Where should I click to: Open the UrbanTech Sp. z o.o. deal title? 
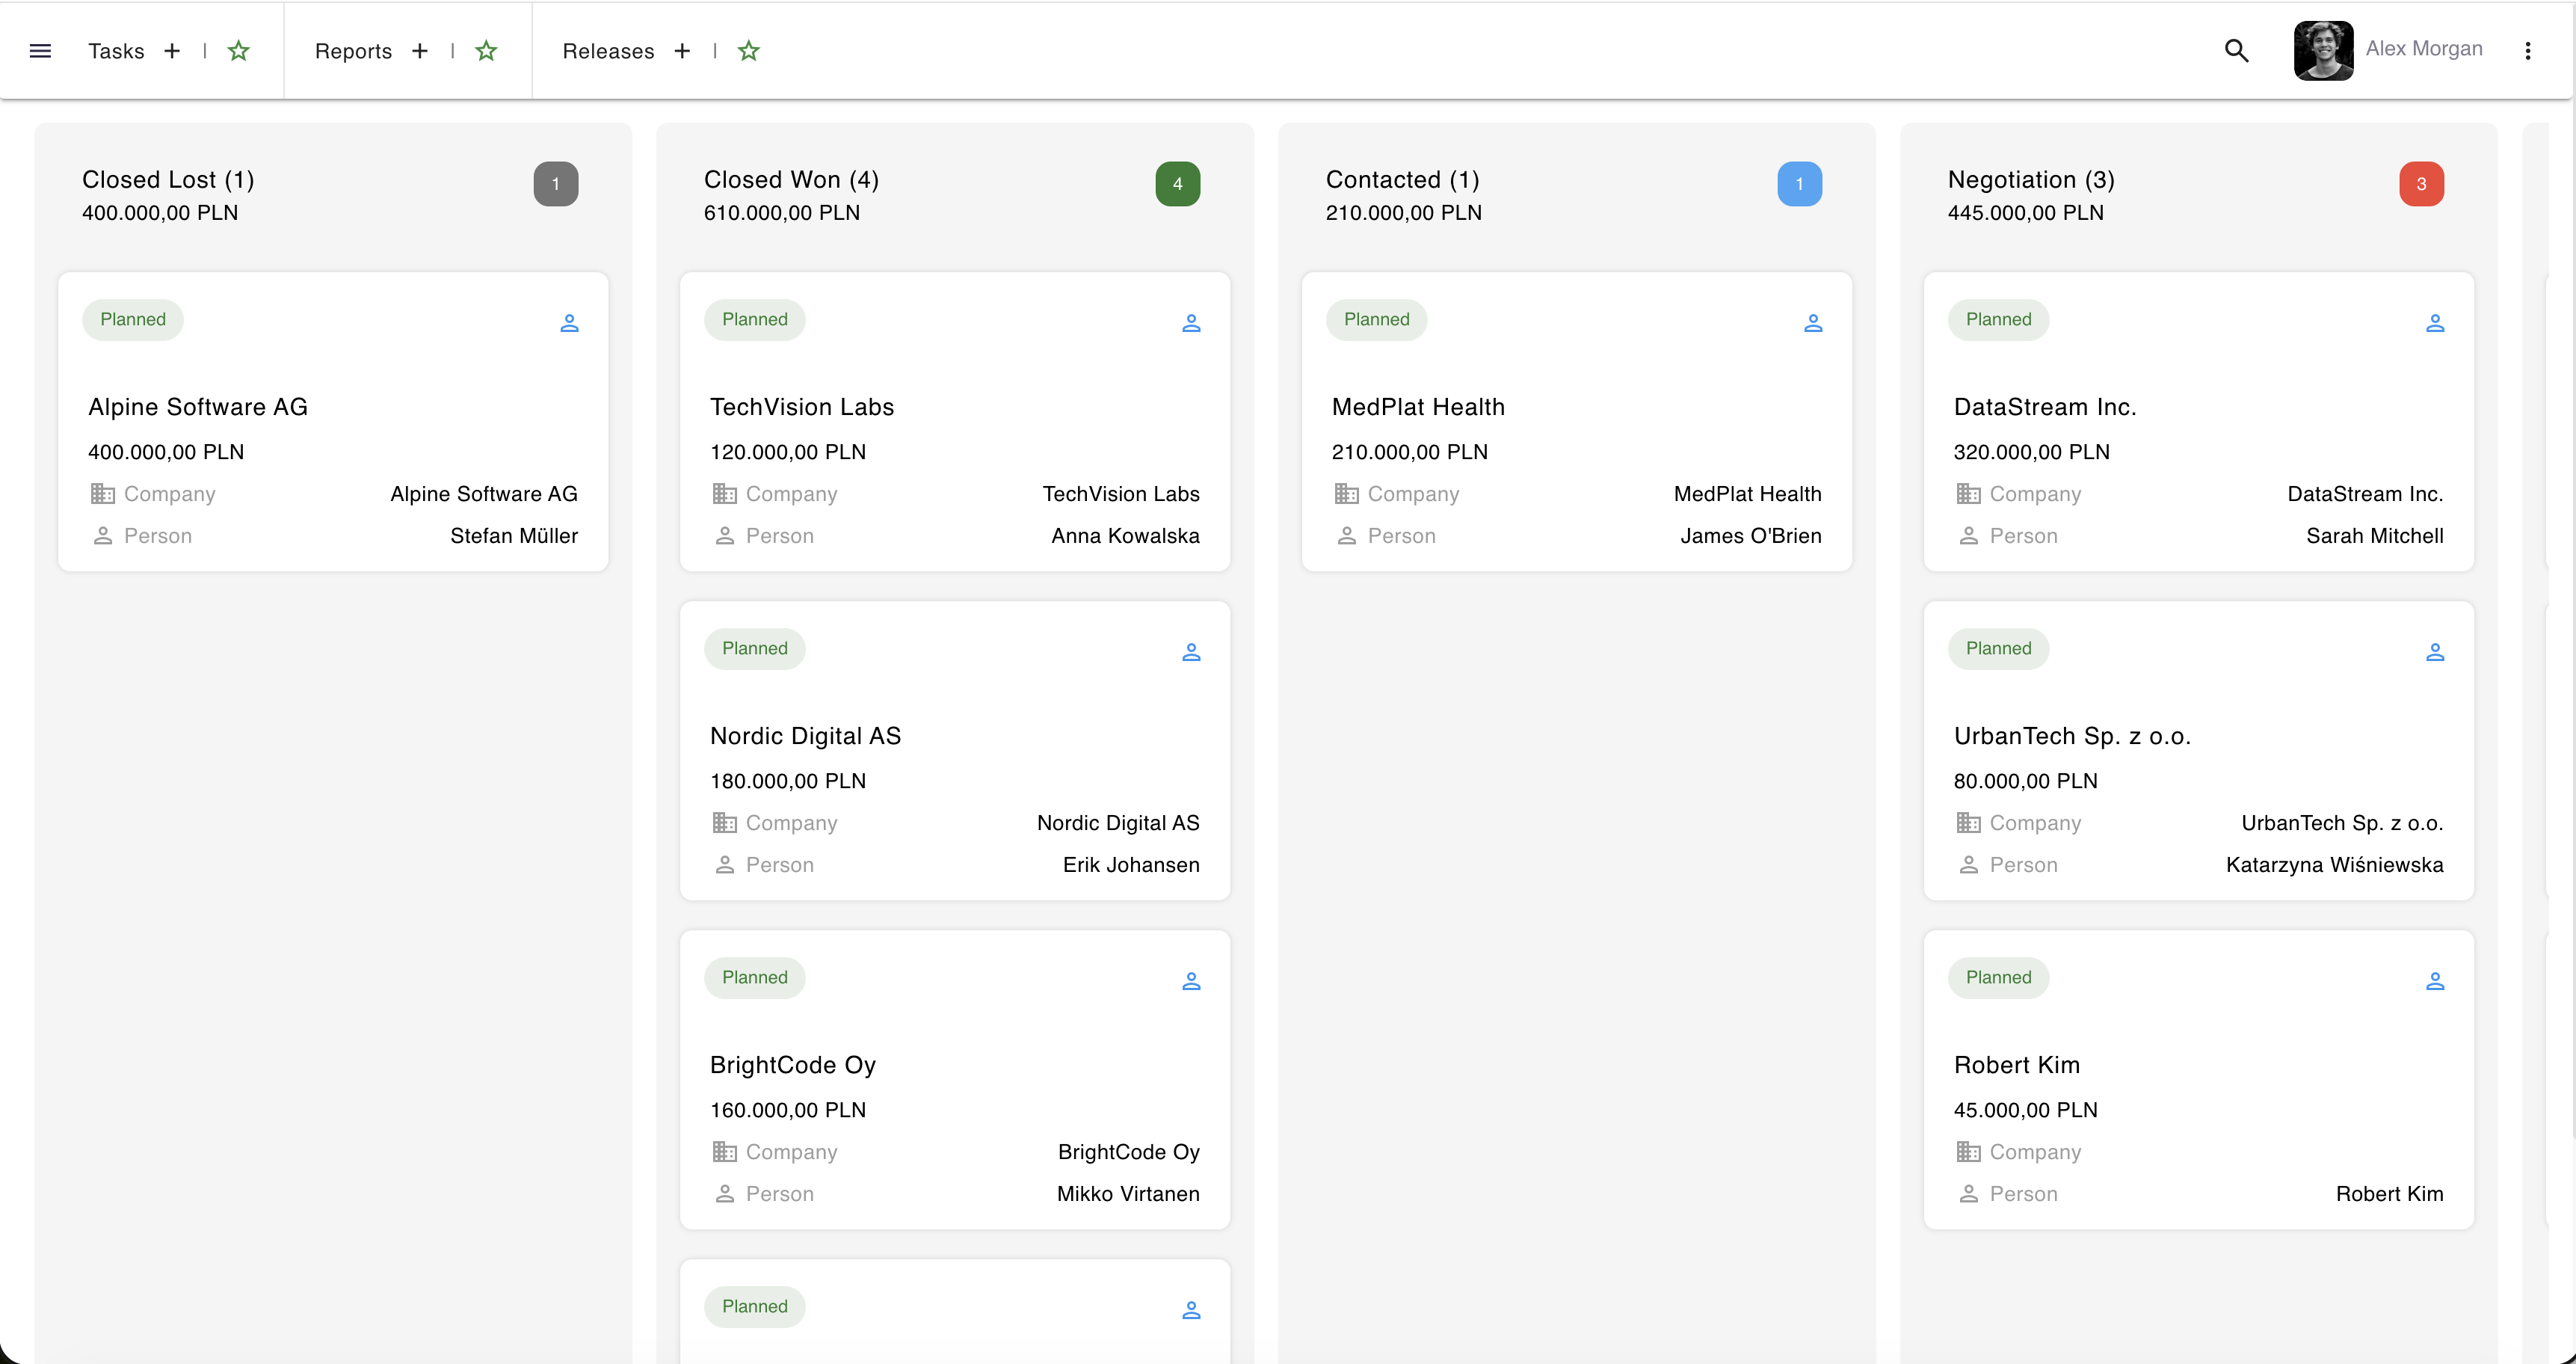point(2072,736)
